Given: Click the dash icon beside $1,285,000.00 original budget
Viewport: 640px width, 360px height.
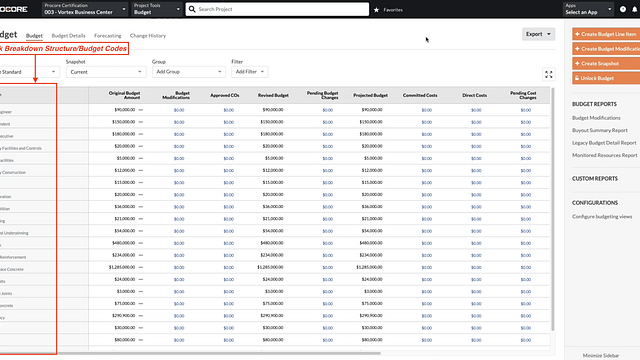Looking at the screenshot, I should pos(141,267).
